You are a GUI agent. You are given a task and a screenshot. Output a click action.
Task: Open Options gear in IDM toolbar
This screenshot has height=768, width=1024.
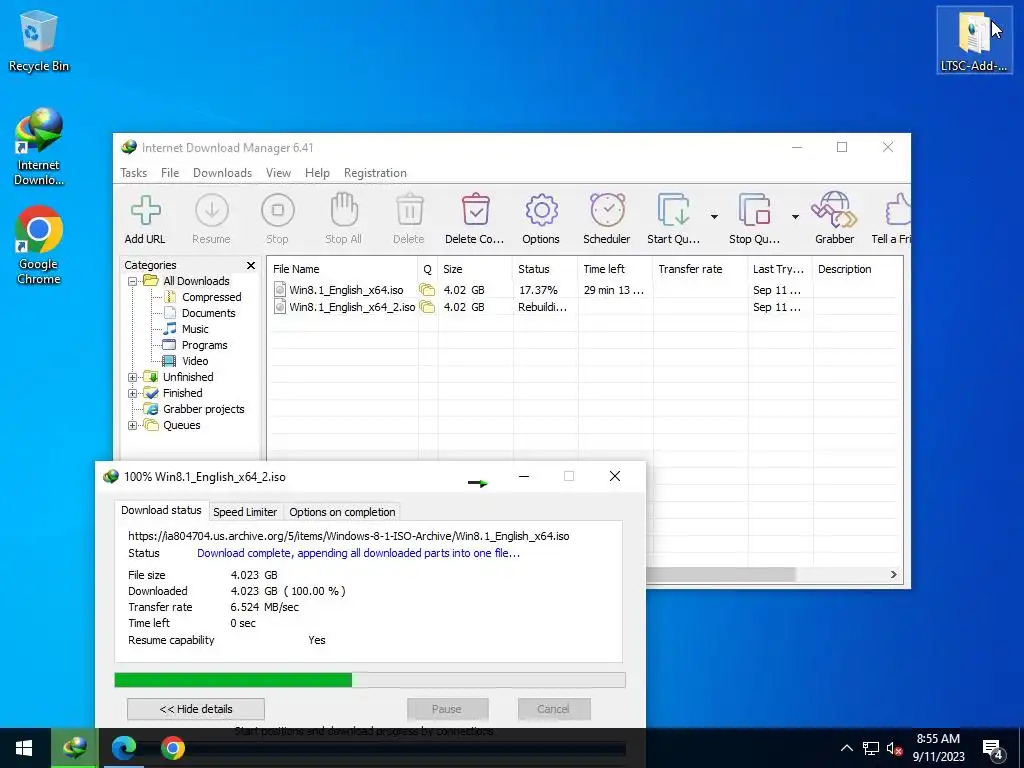coord(541,210)
